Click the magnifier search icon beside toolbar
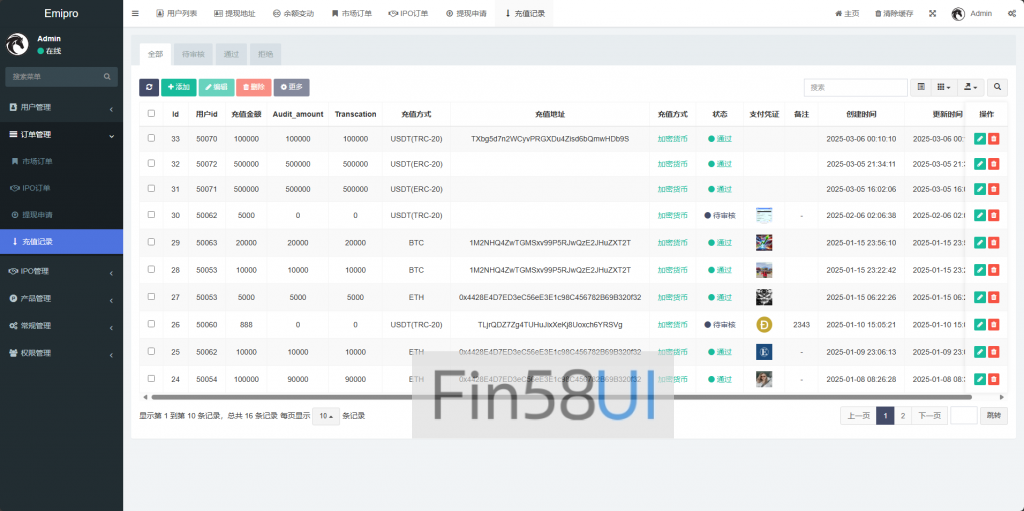Viewport: 1024px width, 511px height. coord(997,88)
